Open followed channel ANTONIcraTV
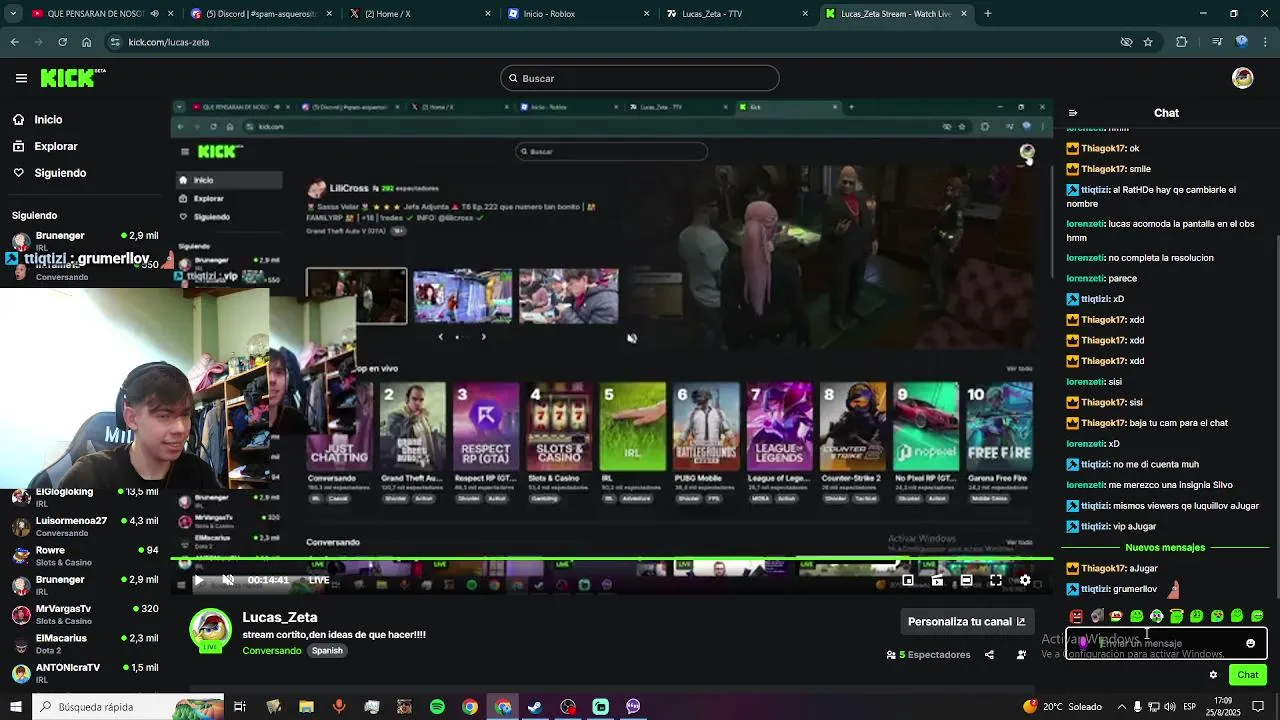Viewport: 1280px width, 720px height. (85, 672)
